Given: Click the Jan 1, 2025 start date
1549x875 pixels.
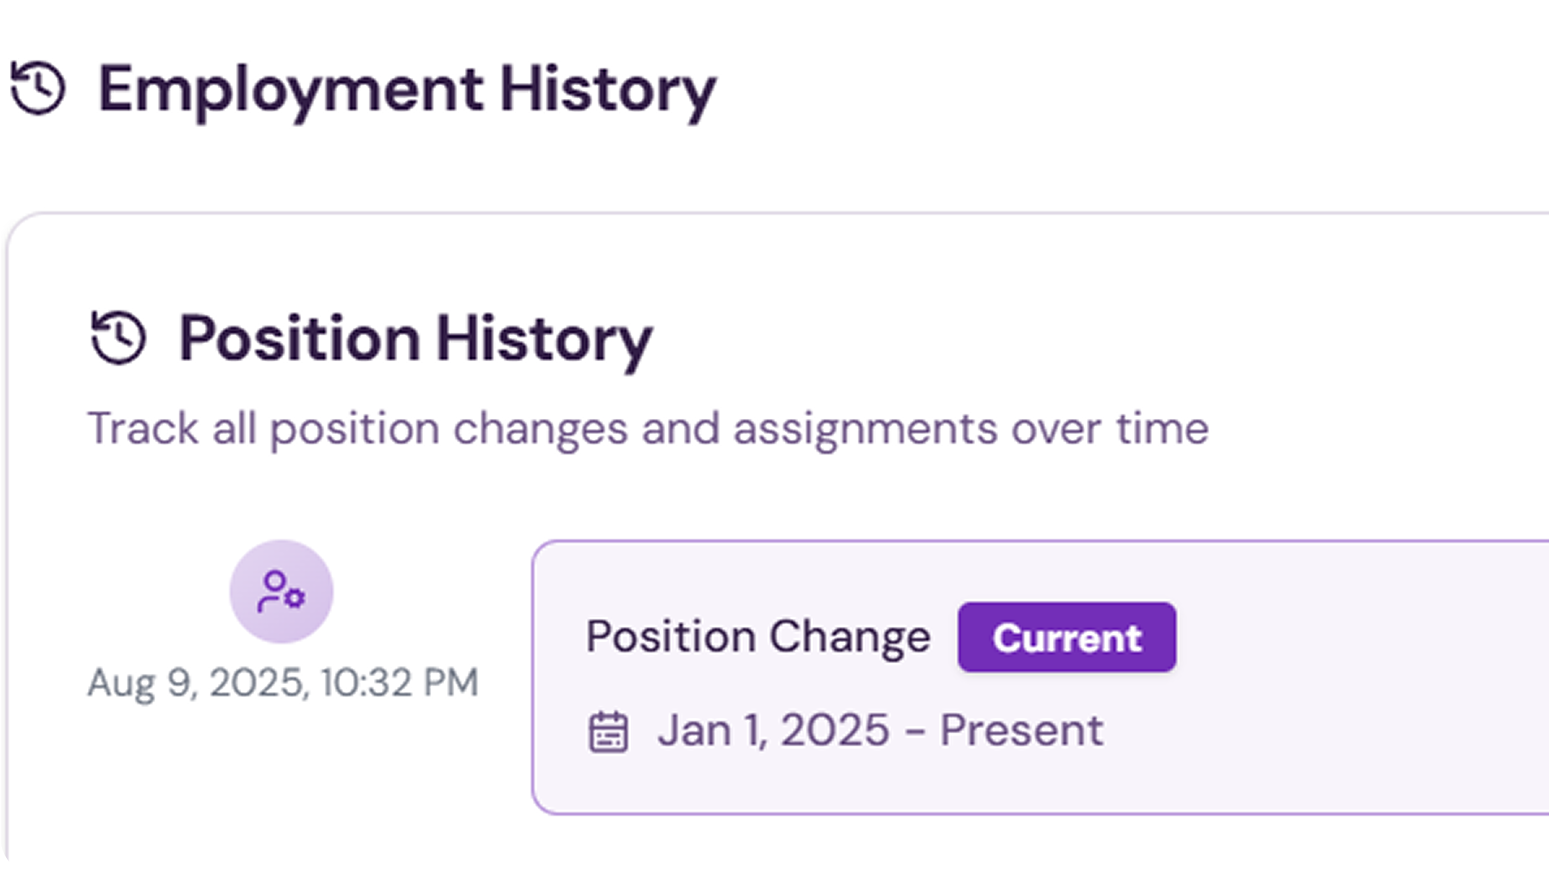Looking at the screenshot, I should point(773,731).
